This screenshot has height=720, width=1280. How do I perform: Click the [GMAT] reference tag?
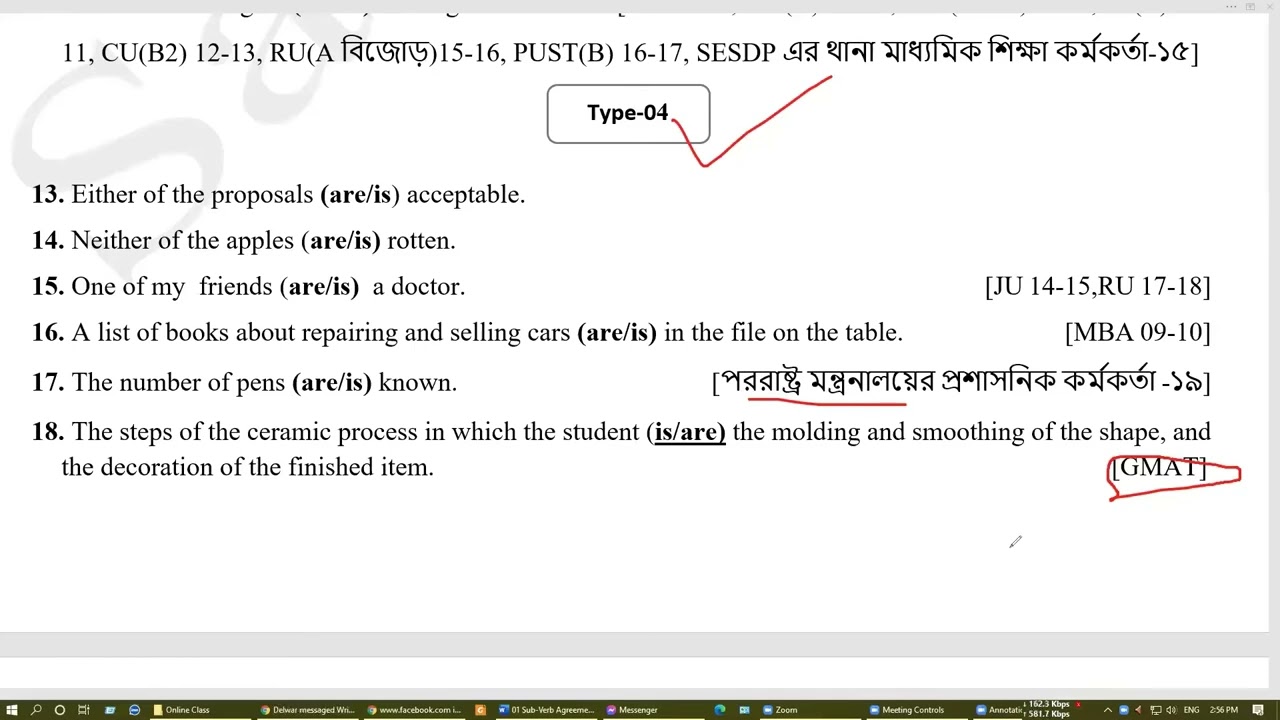[1159, 467]
